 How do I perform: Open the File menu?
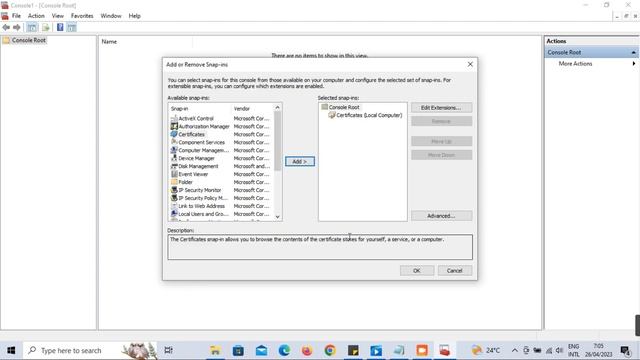16,16
